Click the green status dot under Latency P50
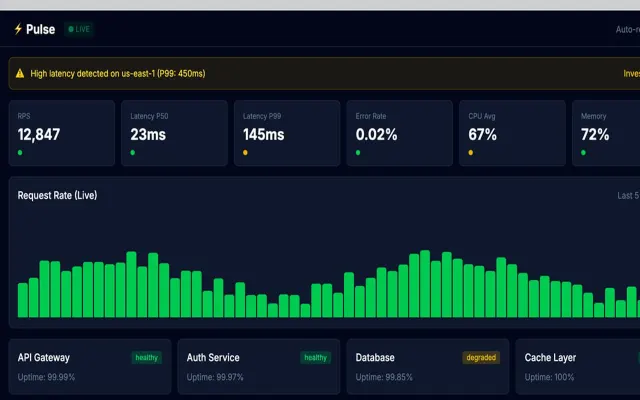This screenshot has width=640, height=400. 133,153
